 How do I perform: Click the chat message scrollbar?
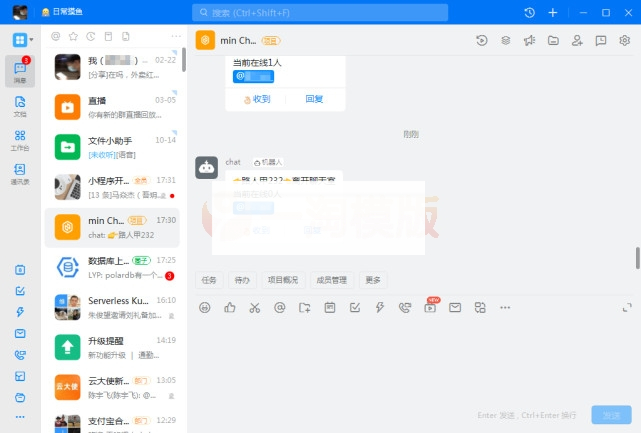click(637, 257)
